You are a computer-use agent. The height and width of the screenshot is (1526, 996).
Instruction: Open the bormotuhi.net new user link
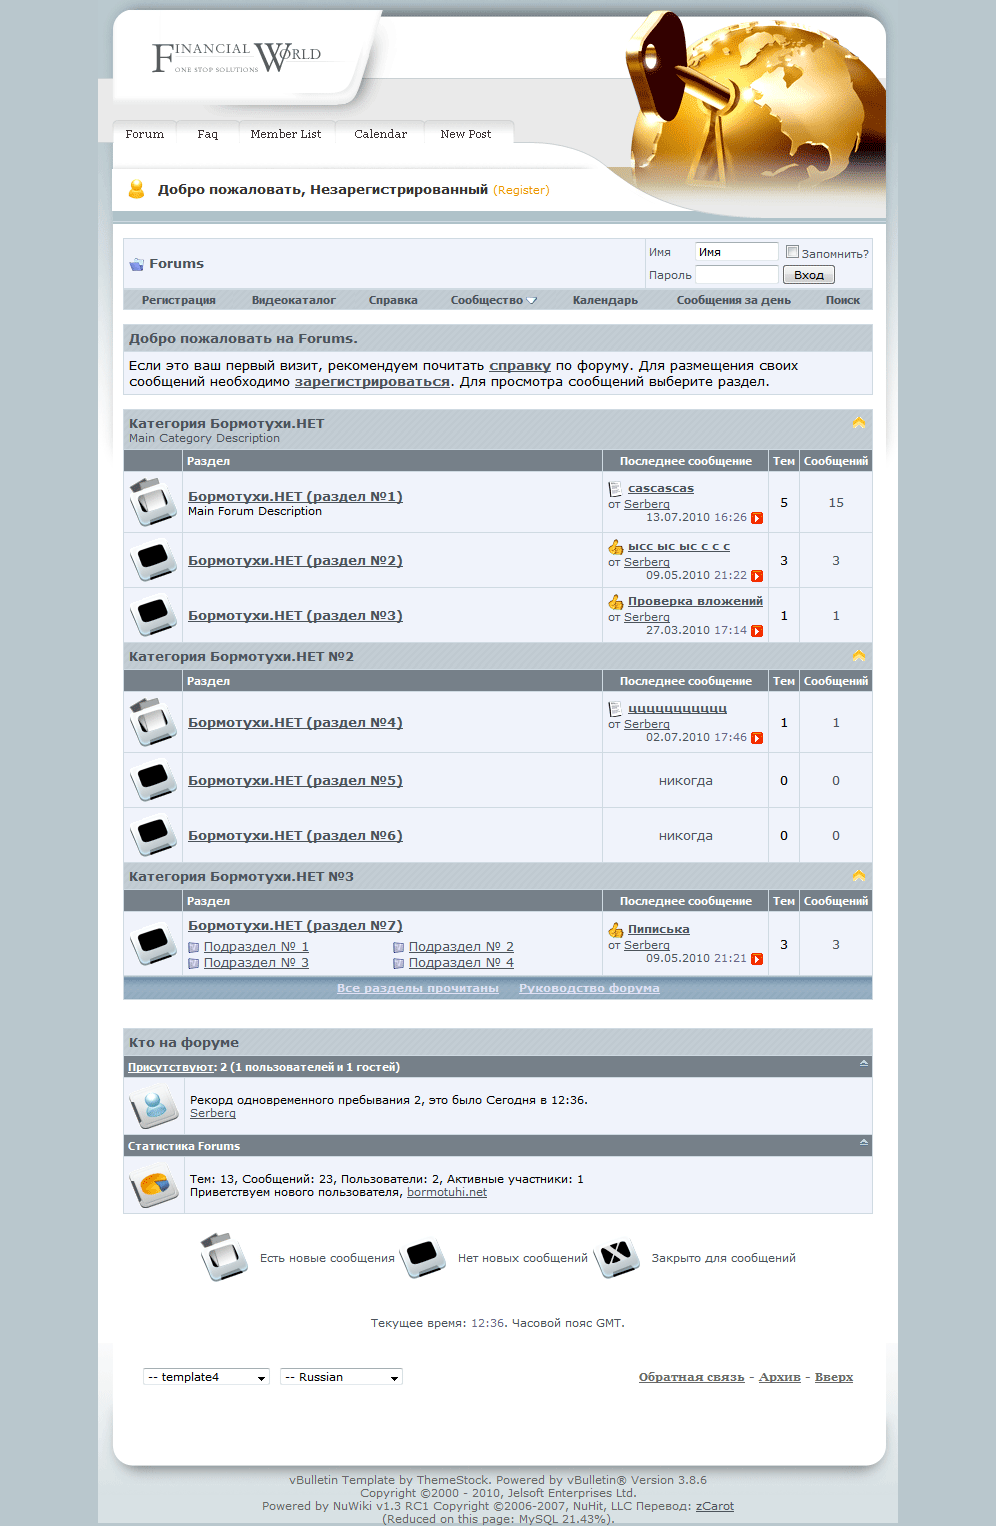[447, 1192]
